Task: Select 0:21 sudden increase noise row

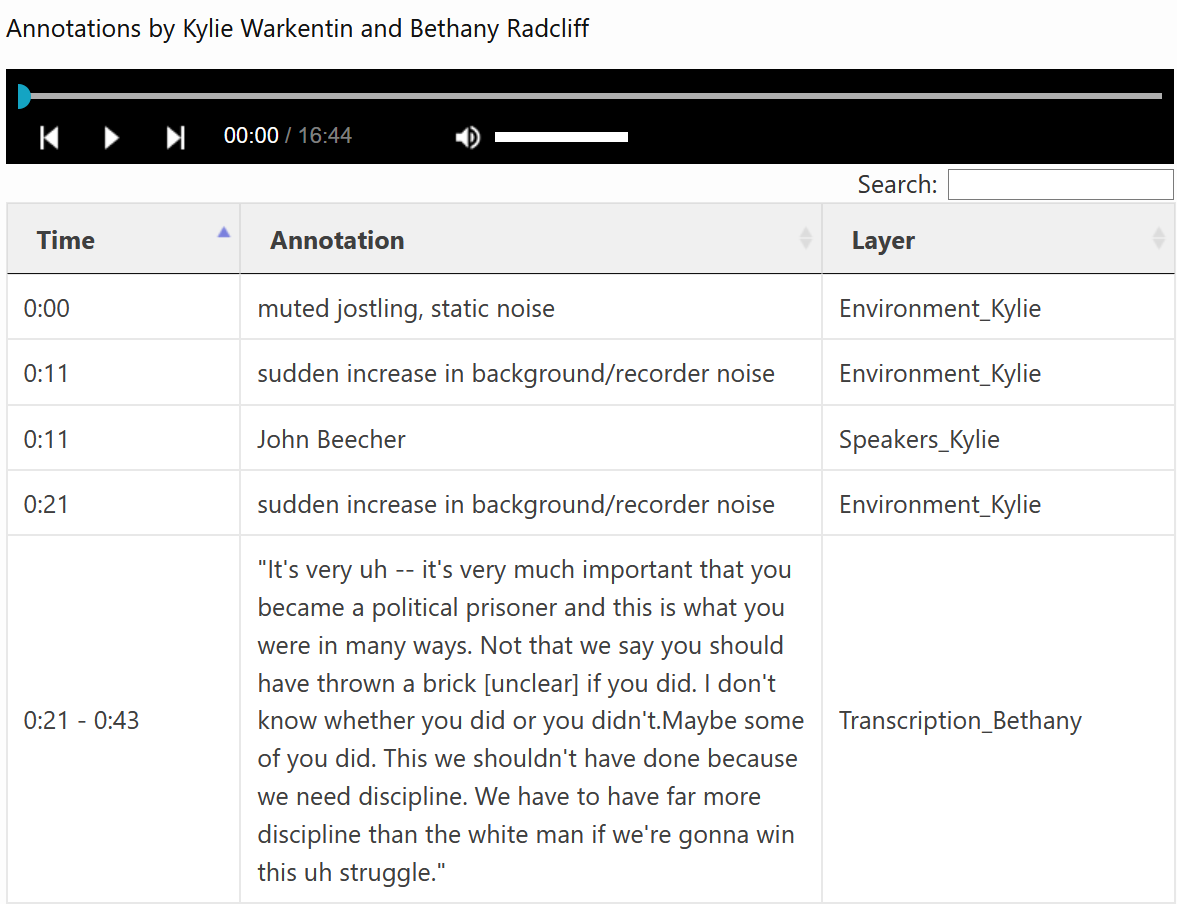Action: click(591, 503)
